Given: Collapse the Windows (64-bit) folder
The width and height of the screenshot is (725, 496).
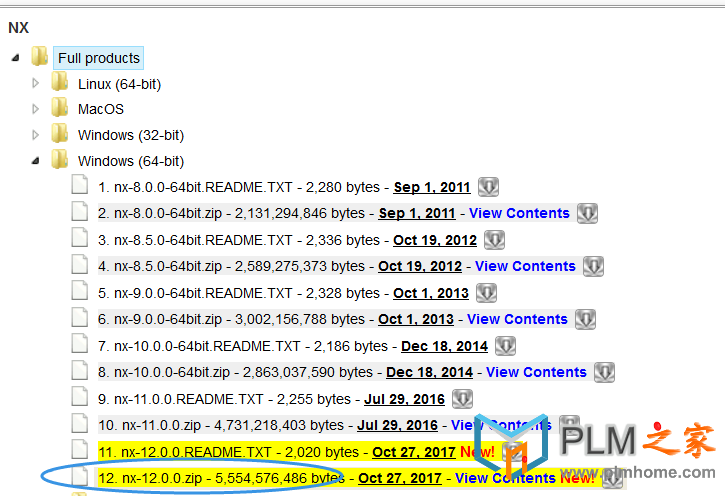Looking at the screenshot, I should pos(36,161).
